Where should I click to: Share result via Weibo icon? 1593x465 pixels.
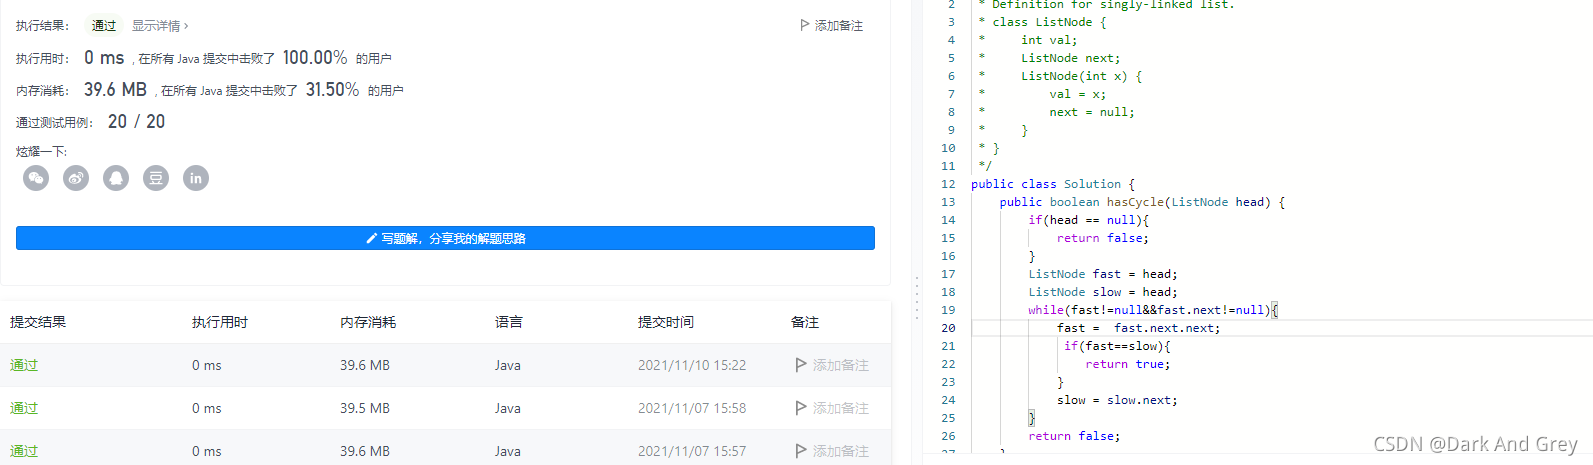(x=76, y=178)
